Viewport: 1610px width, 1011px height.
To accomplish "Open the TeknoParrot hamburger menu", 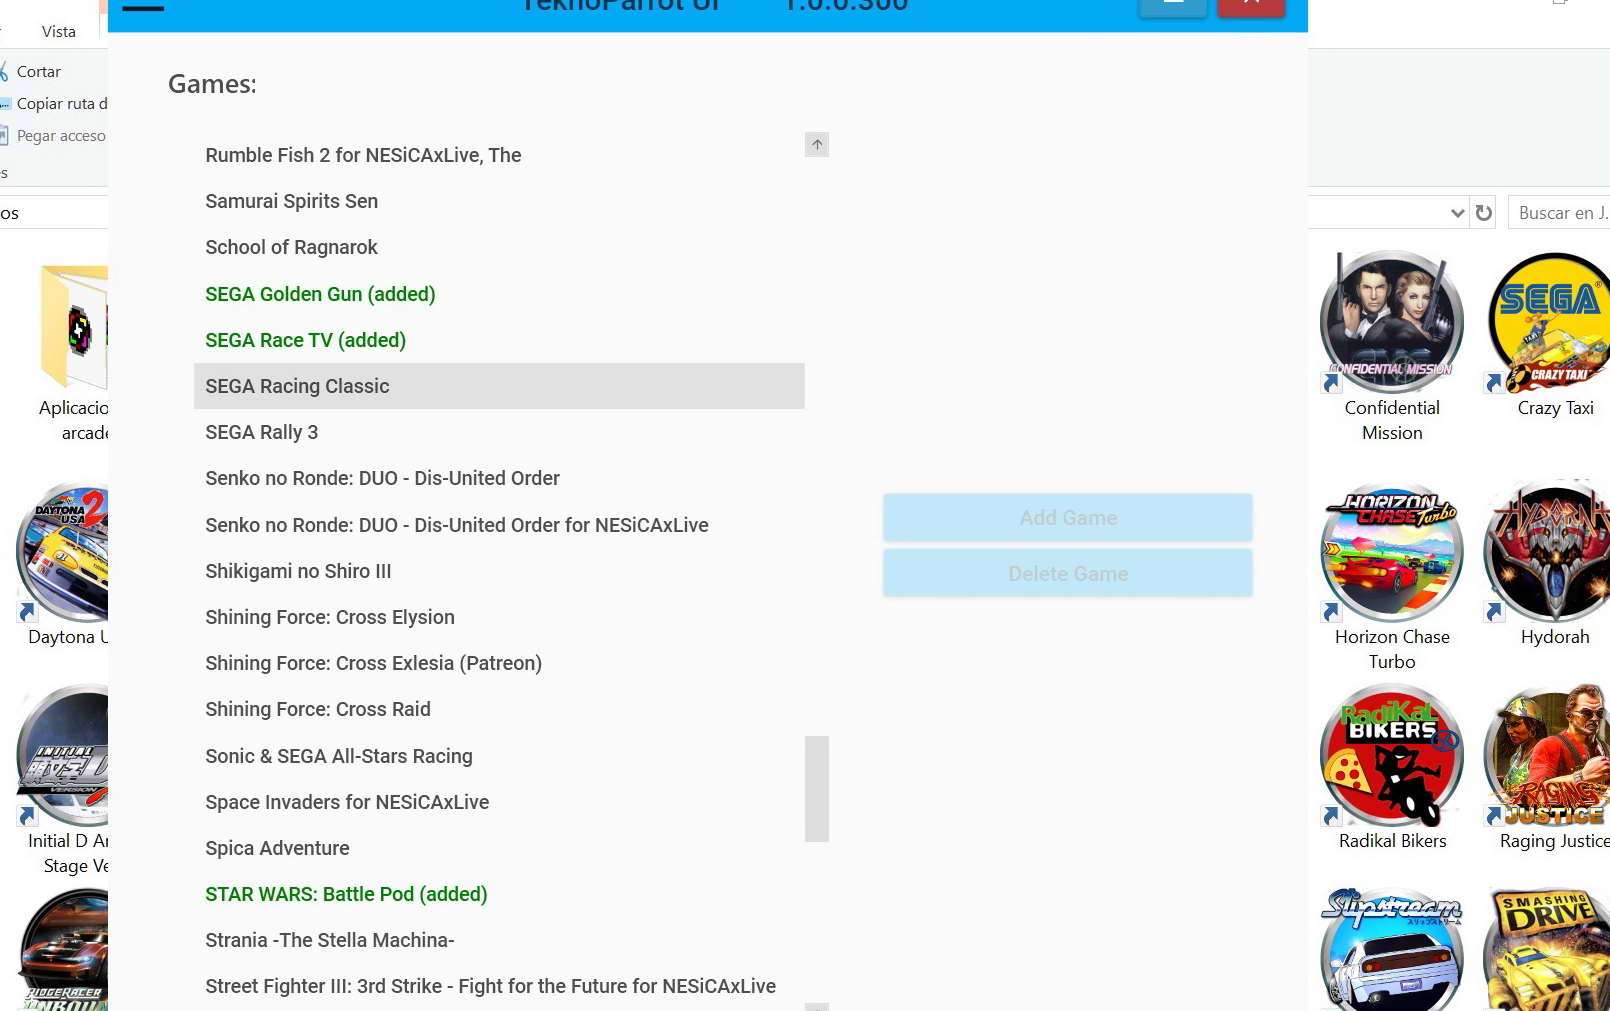I will [143, 6].
